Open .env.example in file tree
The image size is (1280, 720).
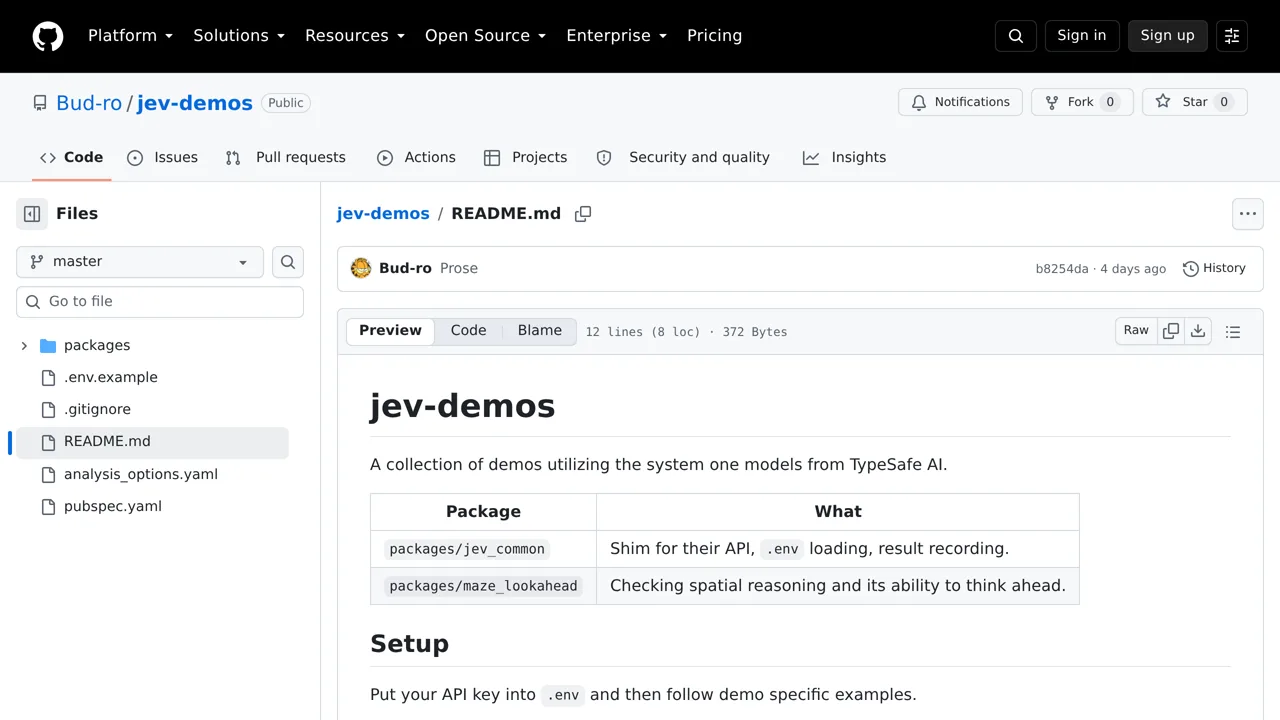111,378
